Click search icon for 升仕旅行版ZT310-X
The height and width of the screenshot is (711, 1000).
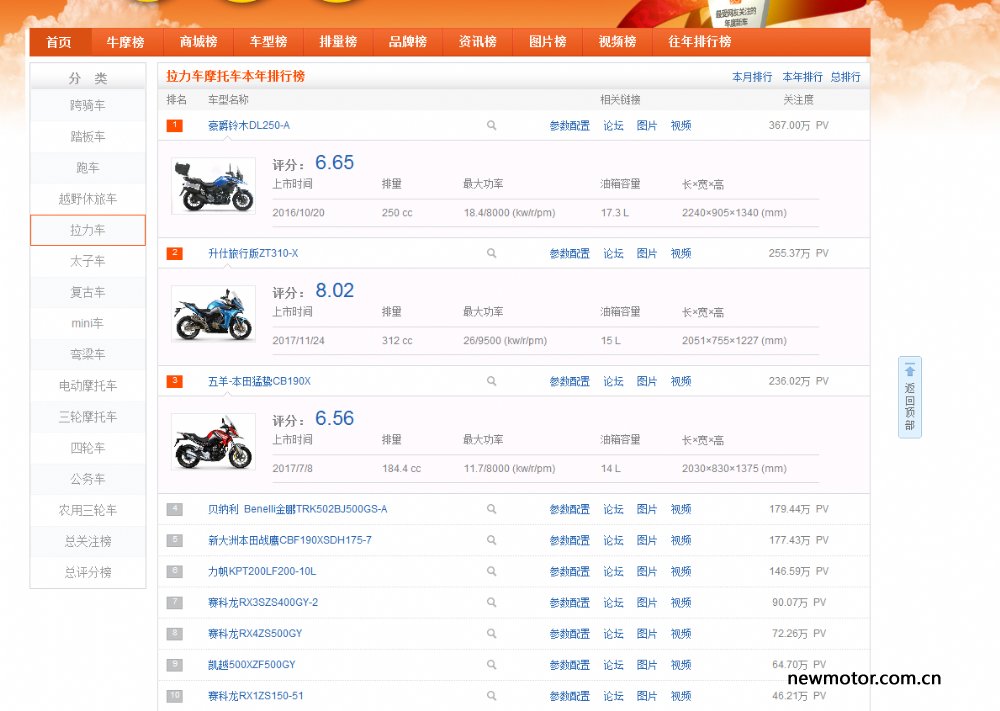click(x=491, y=253)
